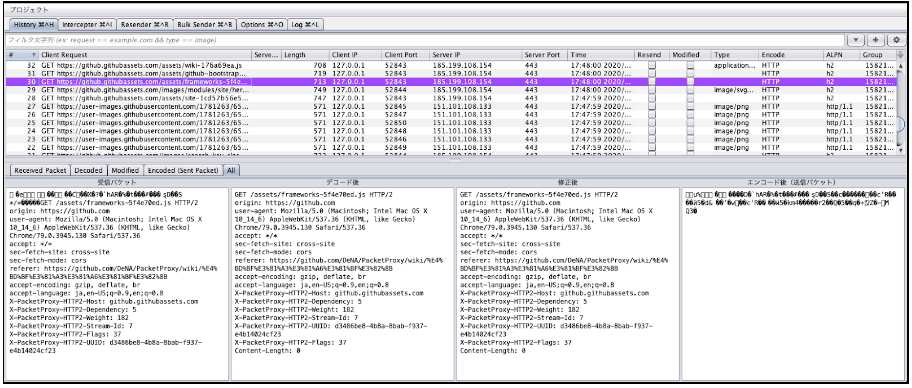The height and width of the screenshot is (388, 912).
Task: Tick the Modified checkbox for packet 22
Action: [690, 148]
